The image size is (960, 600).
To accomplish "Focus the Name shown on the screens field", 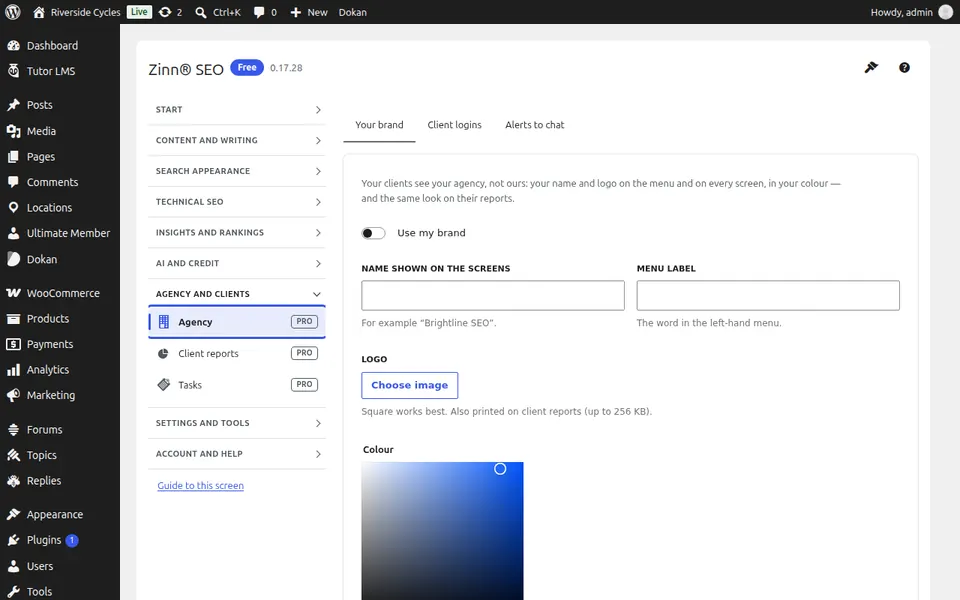I will pyautogui.click(x=493, y=296).
